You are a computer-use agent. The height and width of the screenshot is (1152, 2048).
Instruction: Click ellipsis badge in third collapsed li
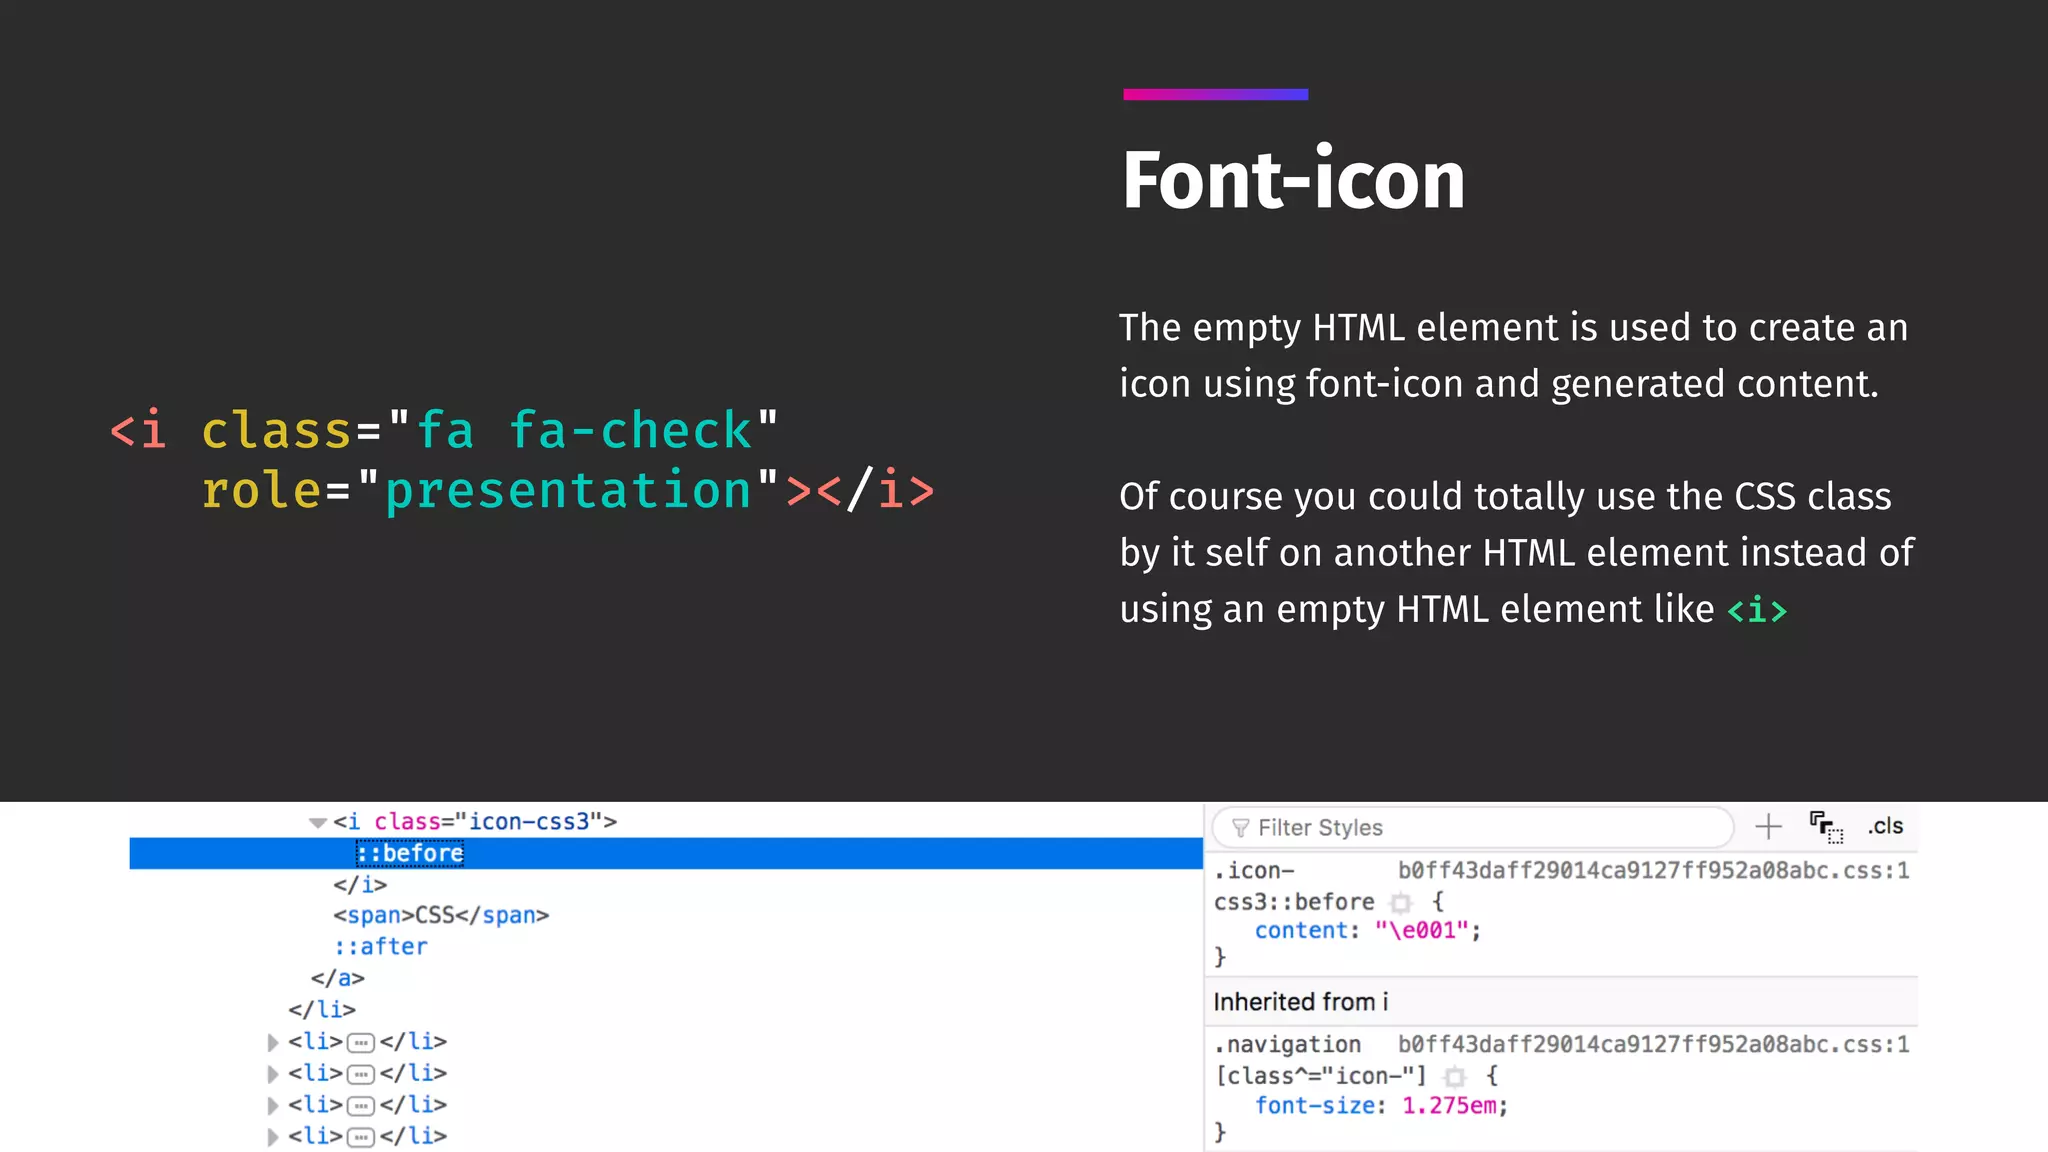pyautogui.click(x=360, y=1106)
